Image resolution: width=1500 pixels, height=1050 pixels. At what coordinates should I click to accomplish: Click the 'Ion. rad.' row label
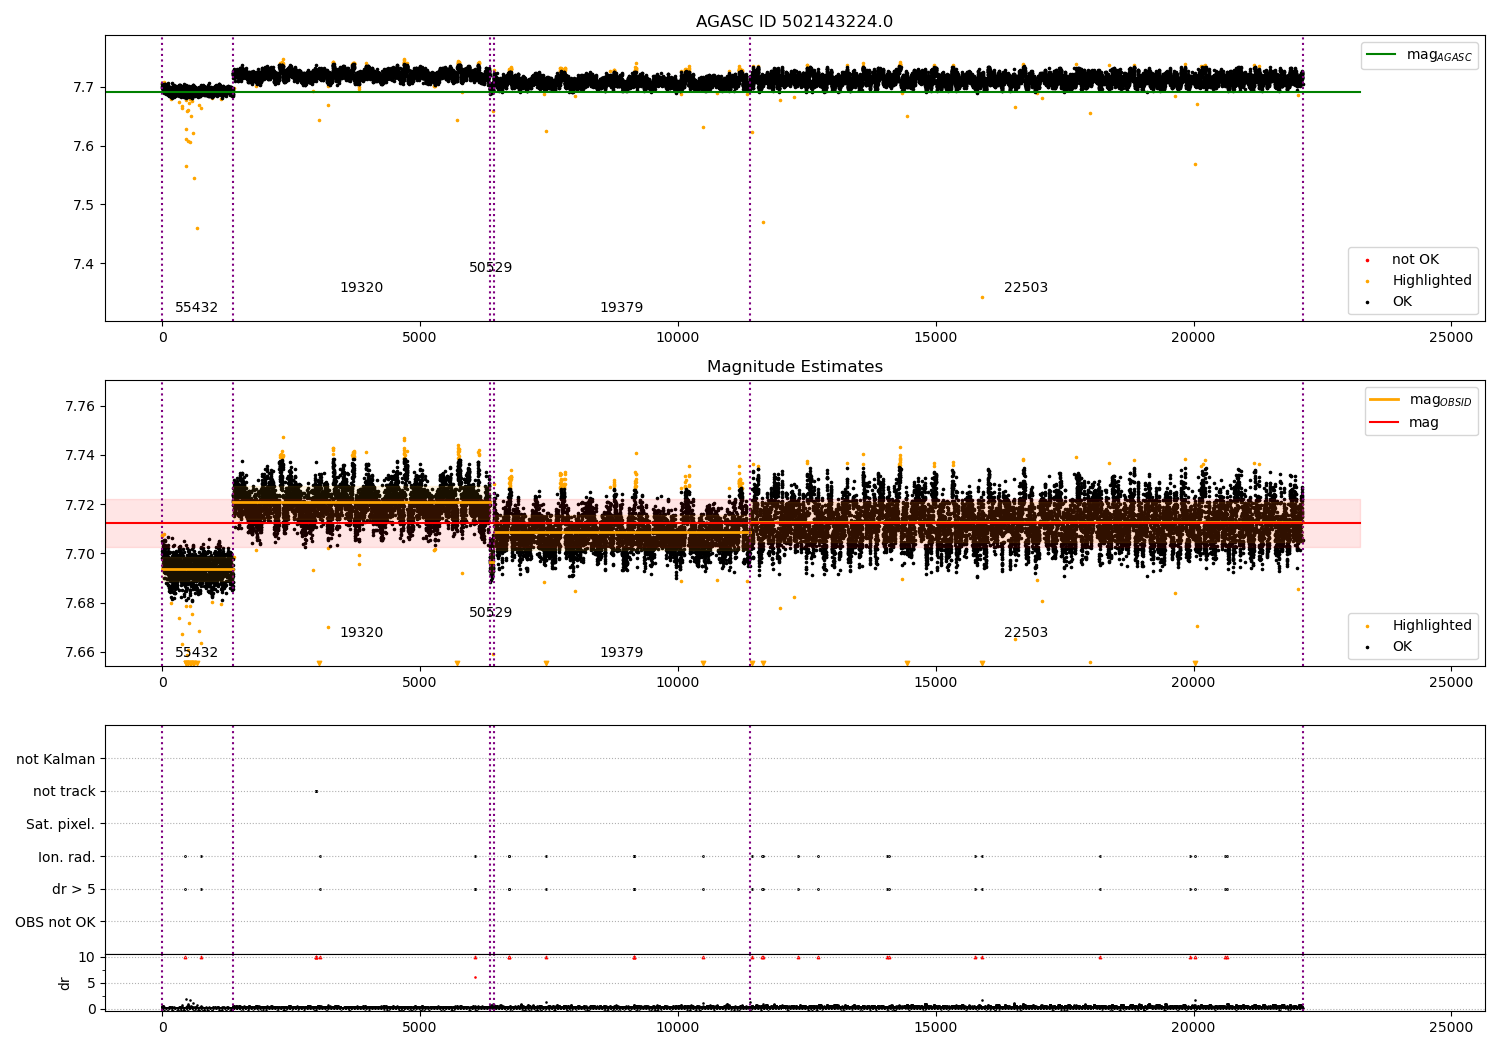(x=67, y=857)
